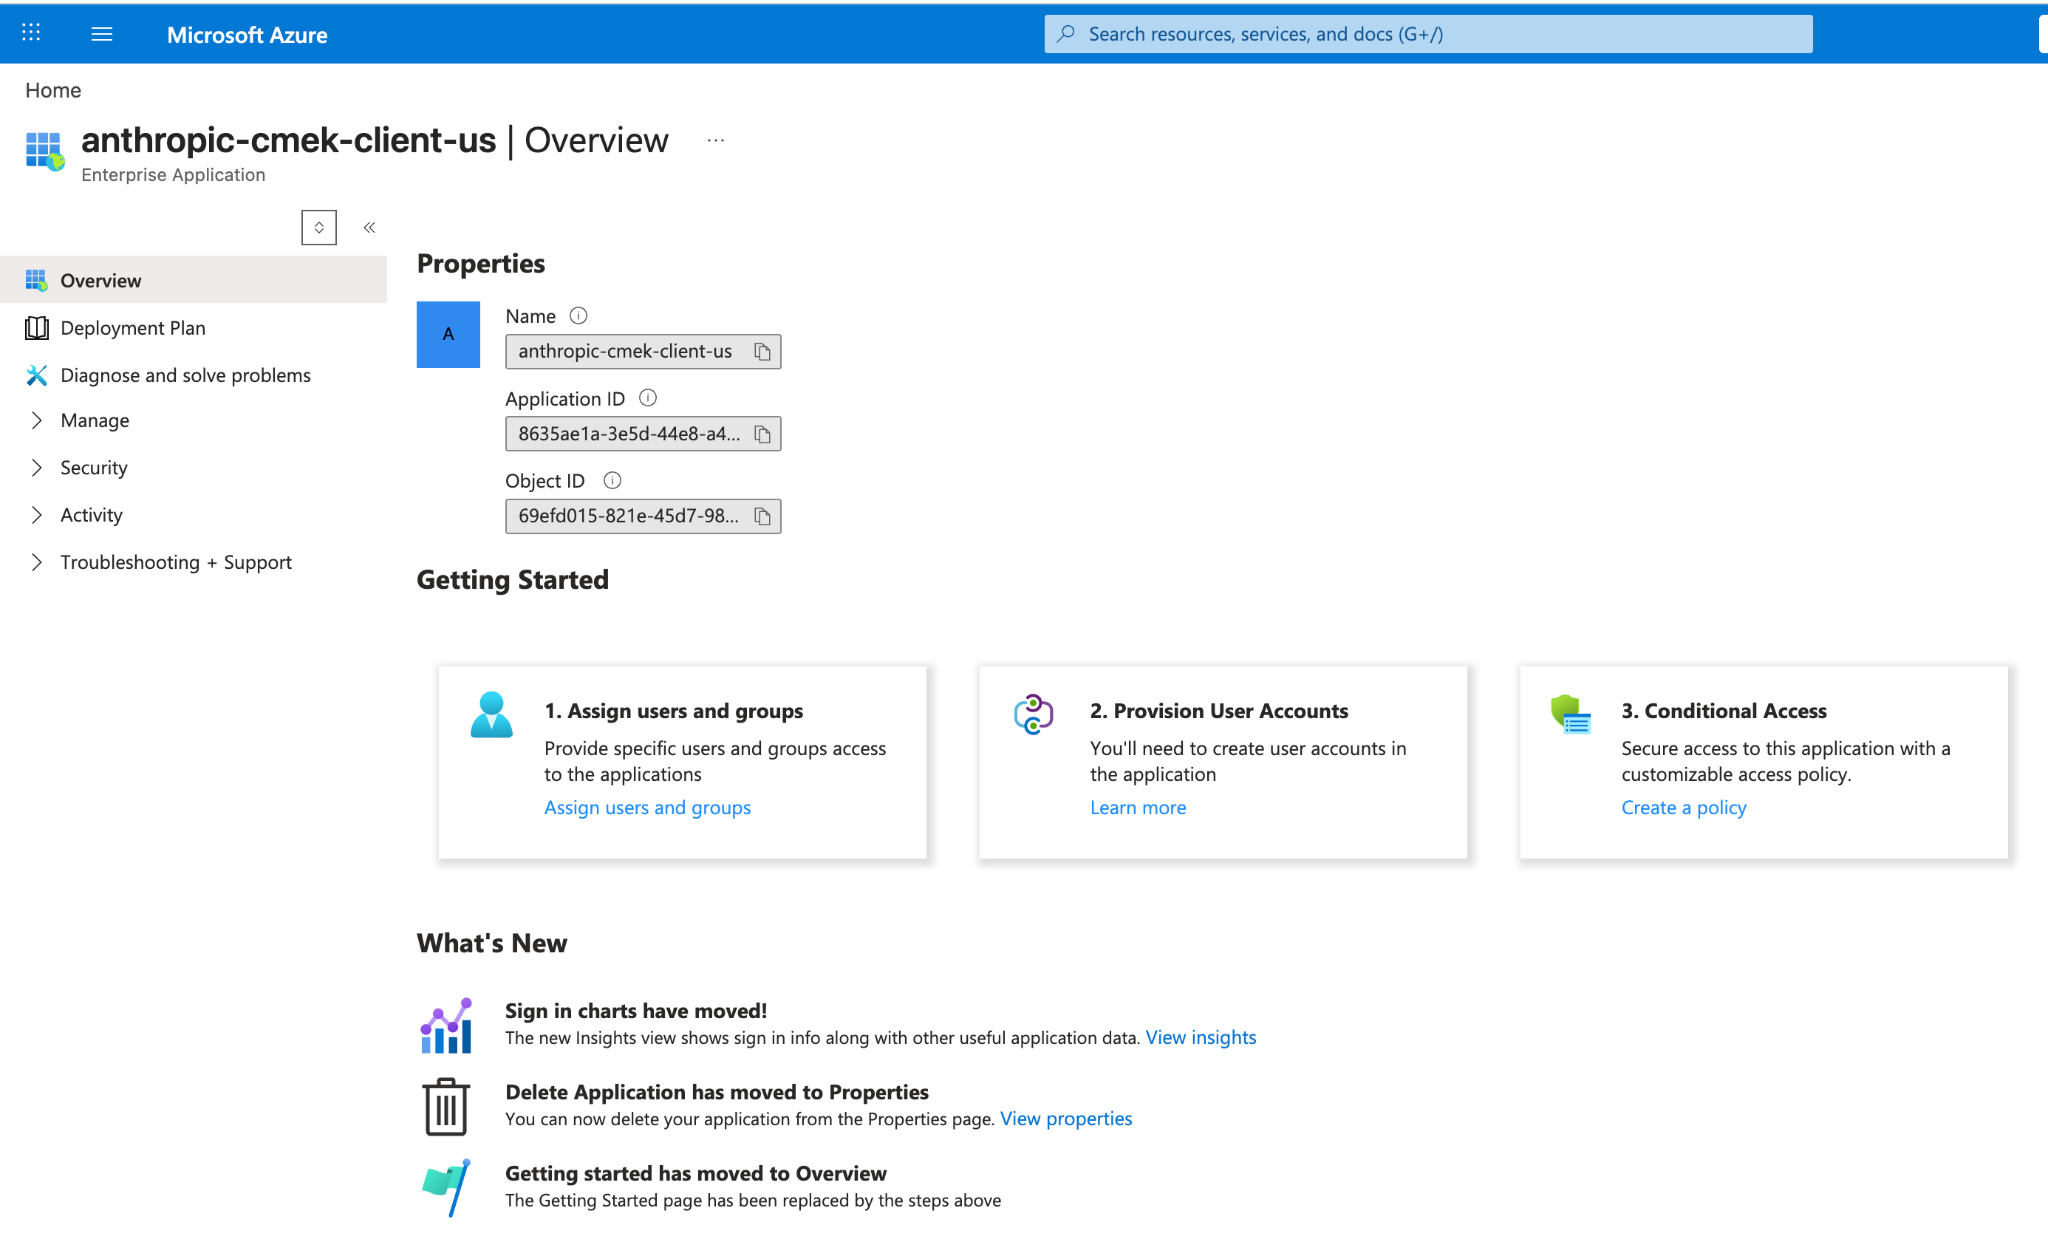Click the Deployment Plan book icon
The height and width of the screenshot is (1250, 2048).
37,328
